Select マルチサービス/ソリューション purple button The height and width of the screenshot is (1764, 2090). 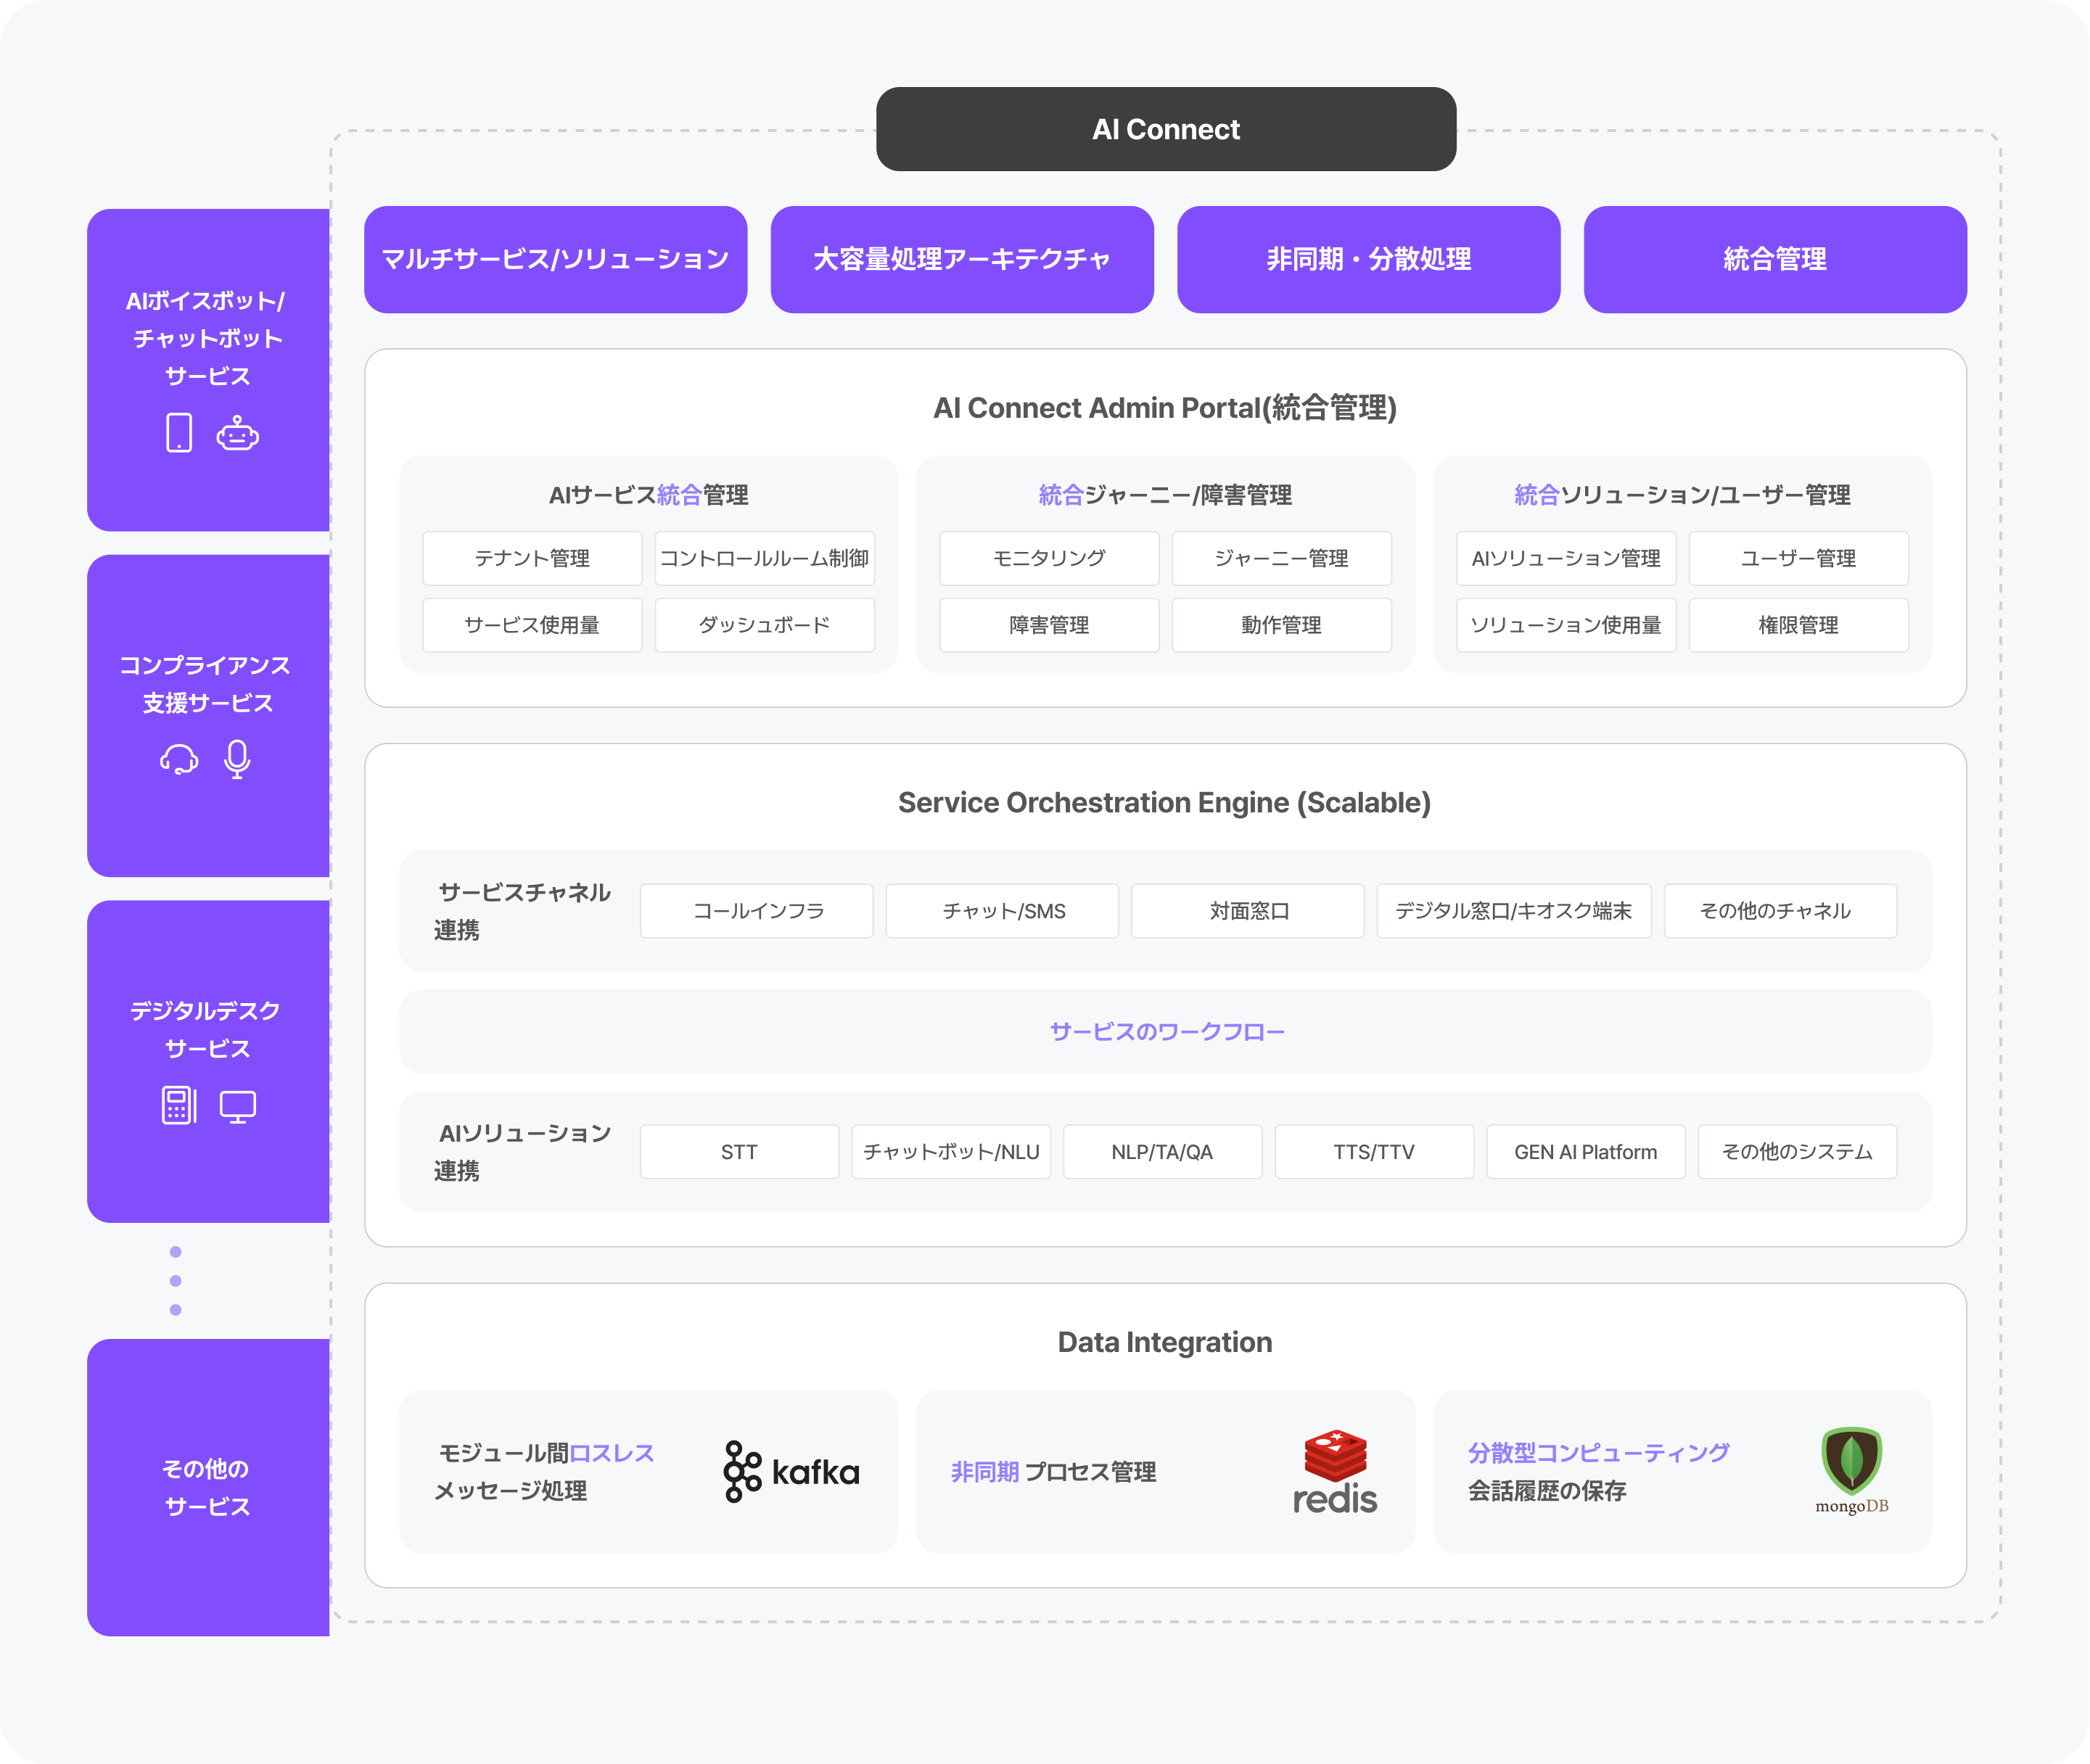pyautogui.click(x=556, y=259)
